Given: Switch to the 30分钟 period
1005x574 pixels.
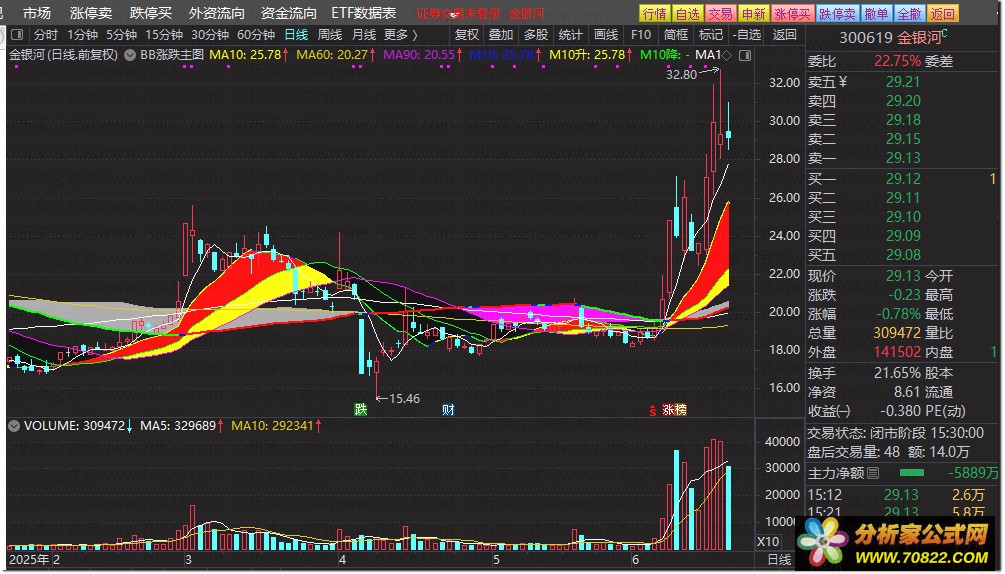Looking at the screenshot, I should click(x=210, y=35).
